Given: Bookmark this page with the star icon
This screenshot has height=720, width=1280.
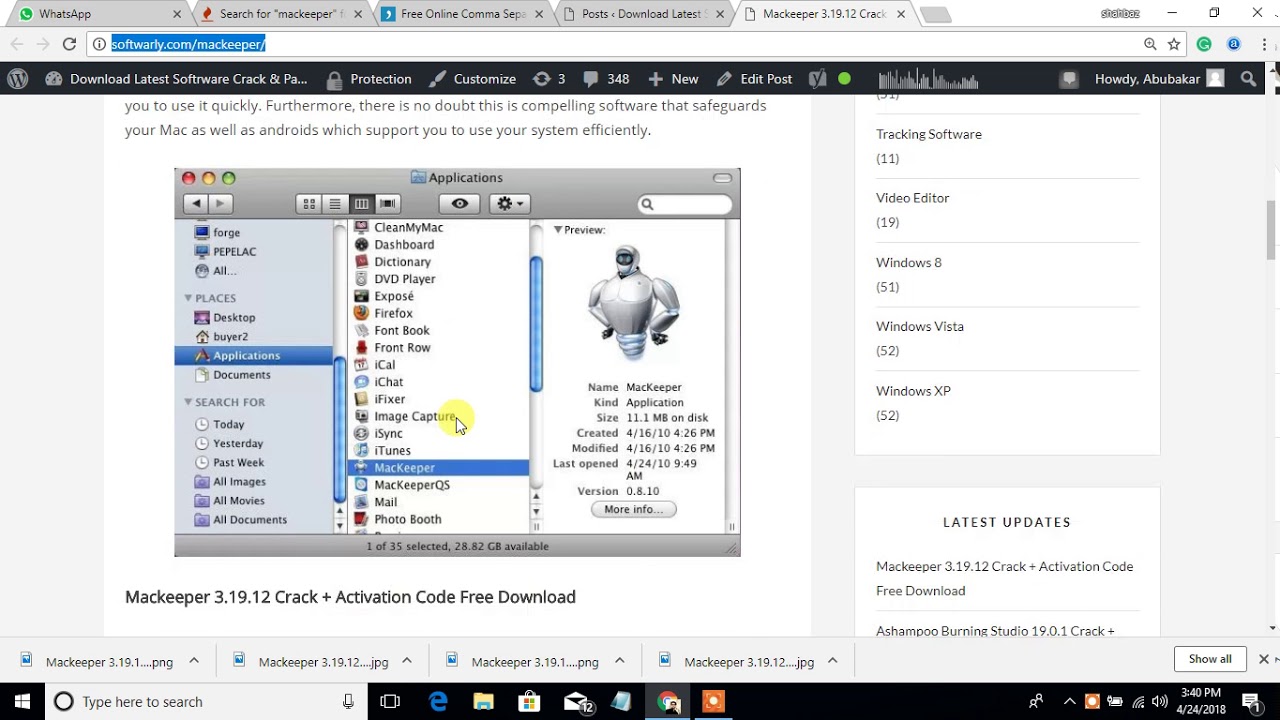Looking at the screenshot, I should tap(1174, 44).
